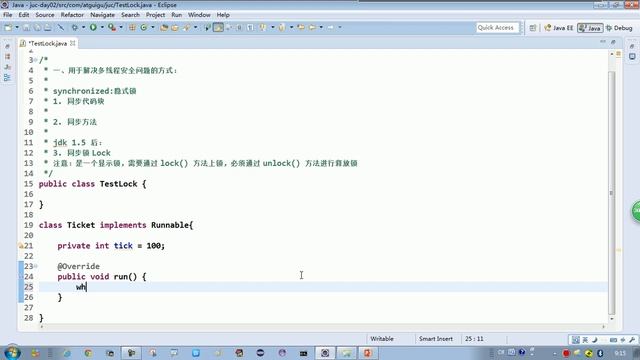Click the Smart Insert status entry
Viewport: 640px width, 360px height.
(x=436, y=339)
